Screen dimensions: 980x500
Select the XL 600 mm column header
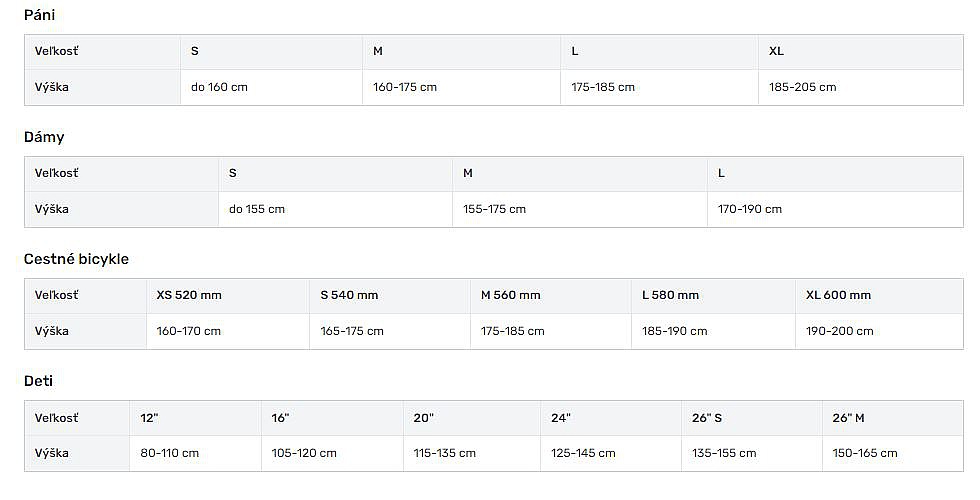point(879,296)
